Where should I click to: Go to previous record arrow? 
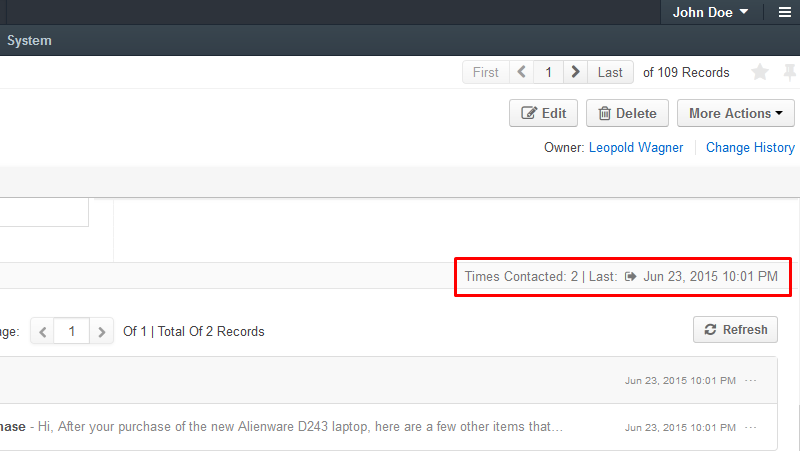tap(521, 72)
